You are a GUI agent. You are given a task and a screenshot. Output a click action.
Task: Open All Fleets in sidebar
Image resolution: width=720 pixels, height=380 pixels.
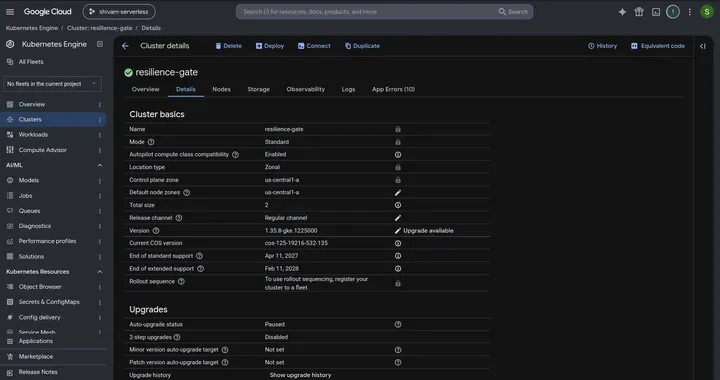31,61
